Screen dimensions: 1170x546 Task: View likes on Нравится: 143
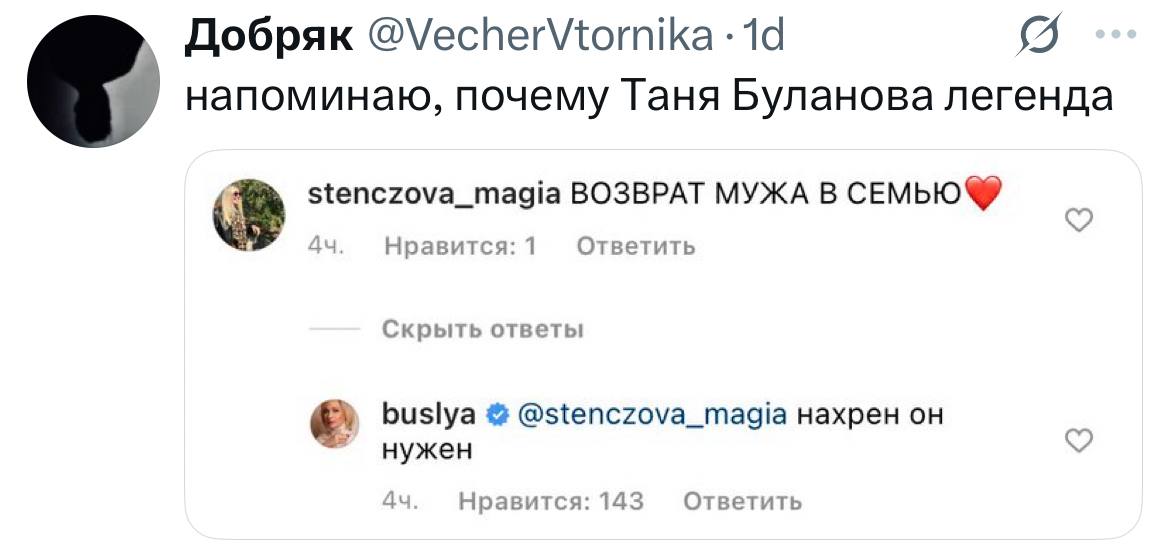(x=550, y=501)
